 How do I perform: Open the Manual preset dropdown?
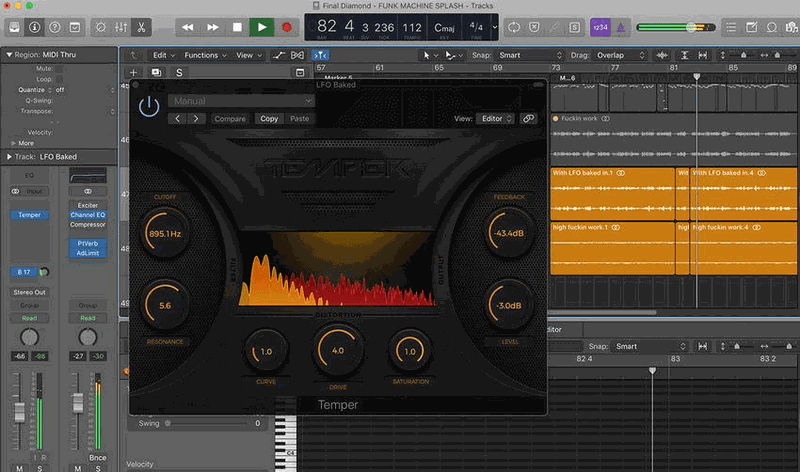241,101
